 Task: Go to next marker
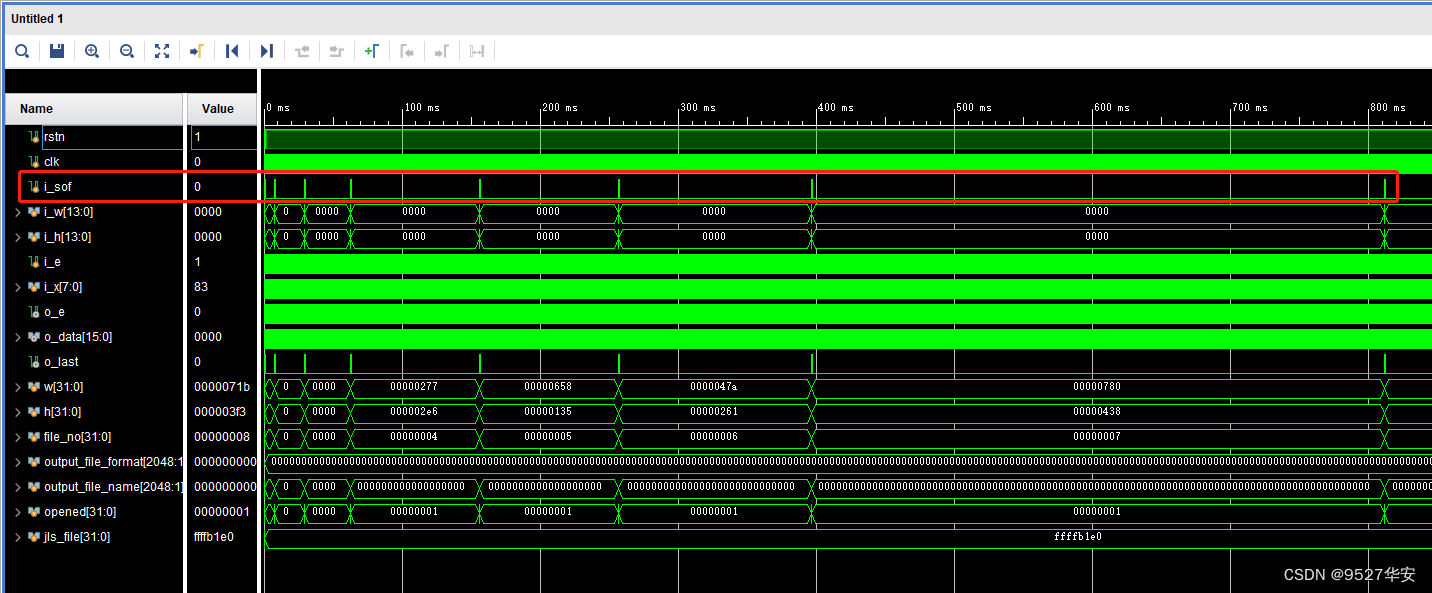click(442, 51)
